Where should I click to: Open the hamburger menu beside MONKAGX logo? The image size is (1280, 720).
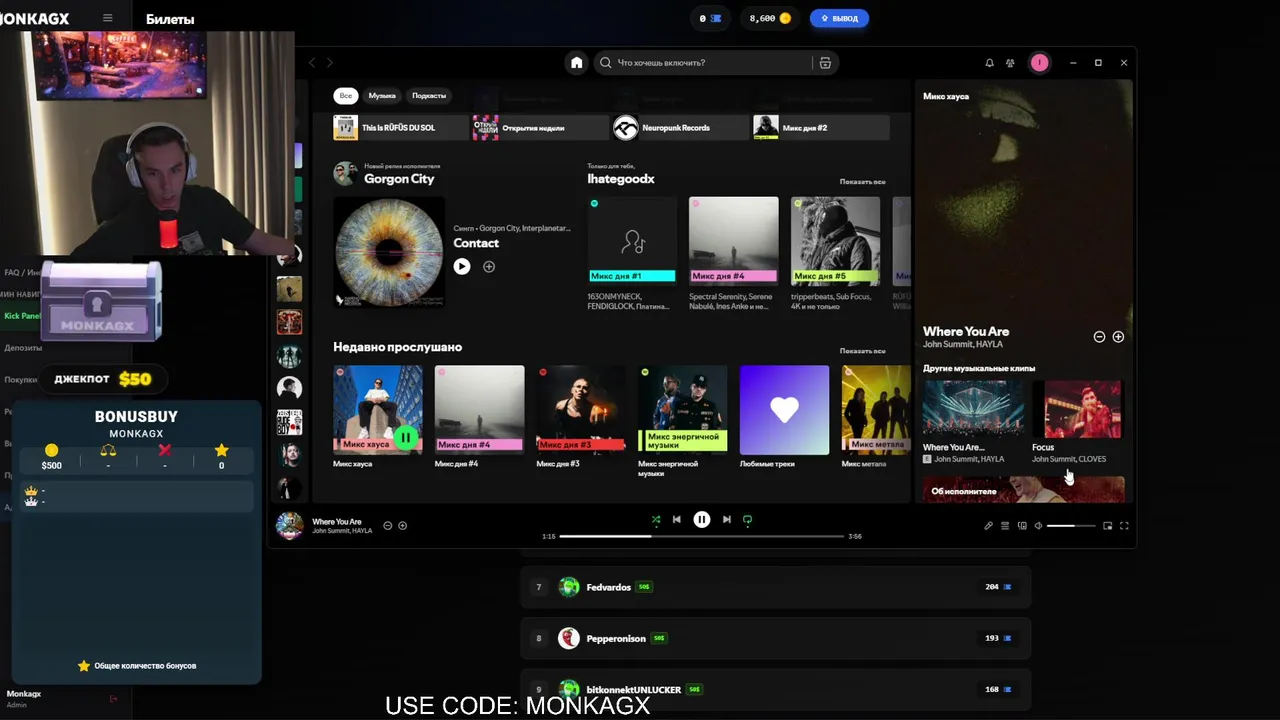point(108,18)
